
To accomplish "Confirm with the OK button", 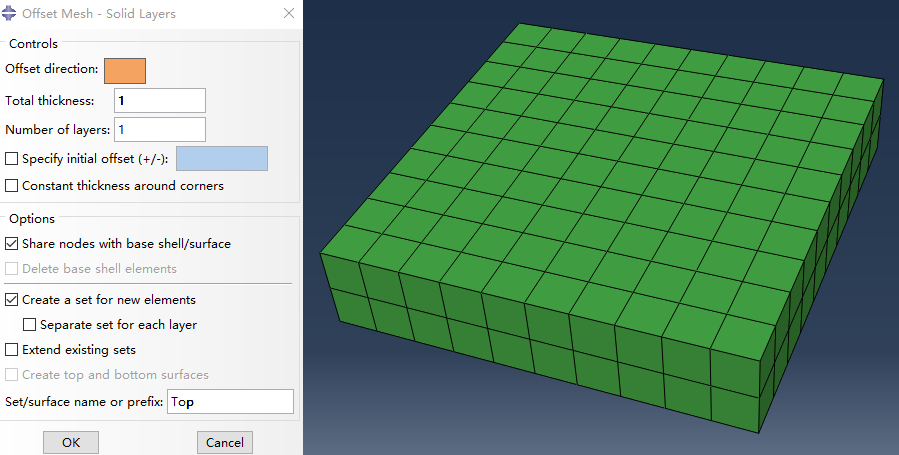I will pyautogui.click(x=71, y=442).
